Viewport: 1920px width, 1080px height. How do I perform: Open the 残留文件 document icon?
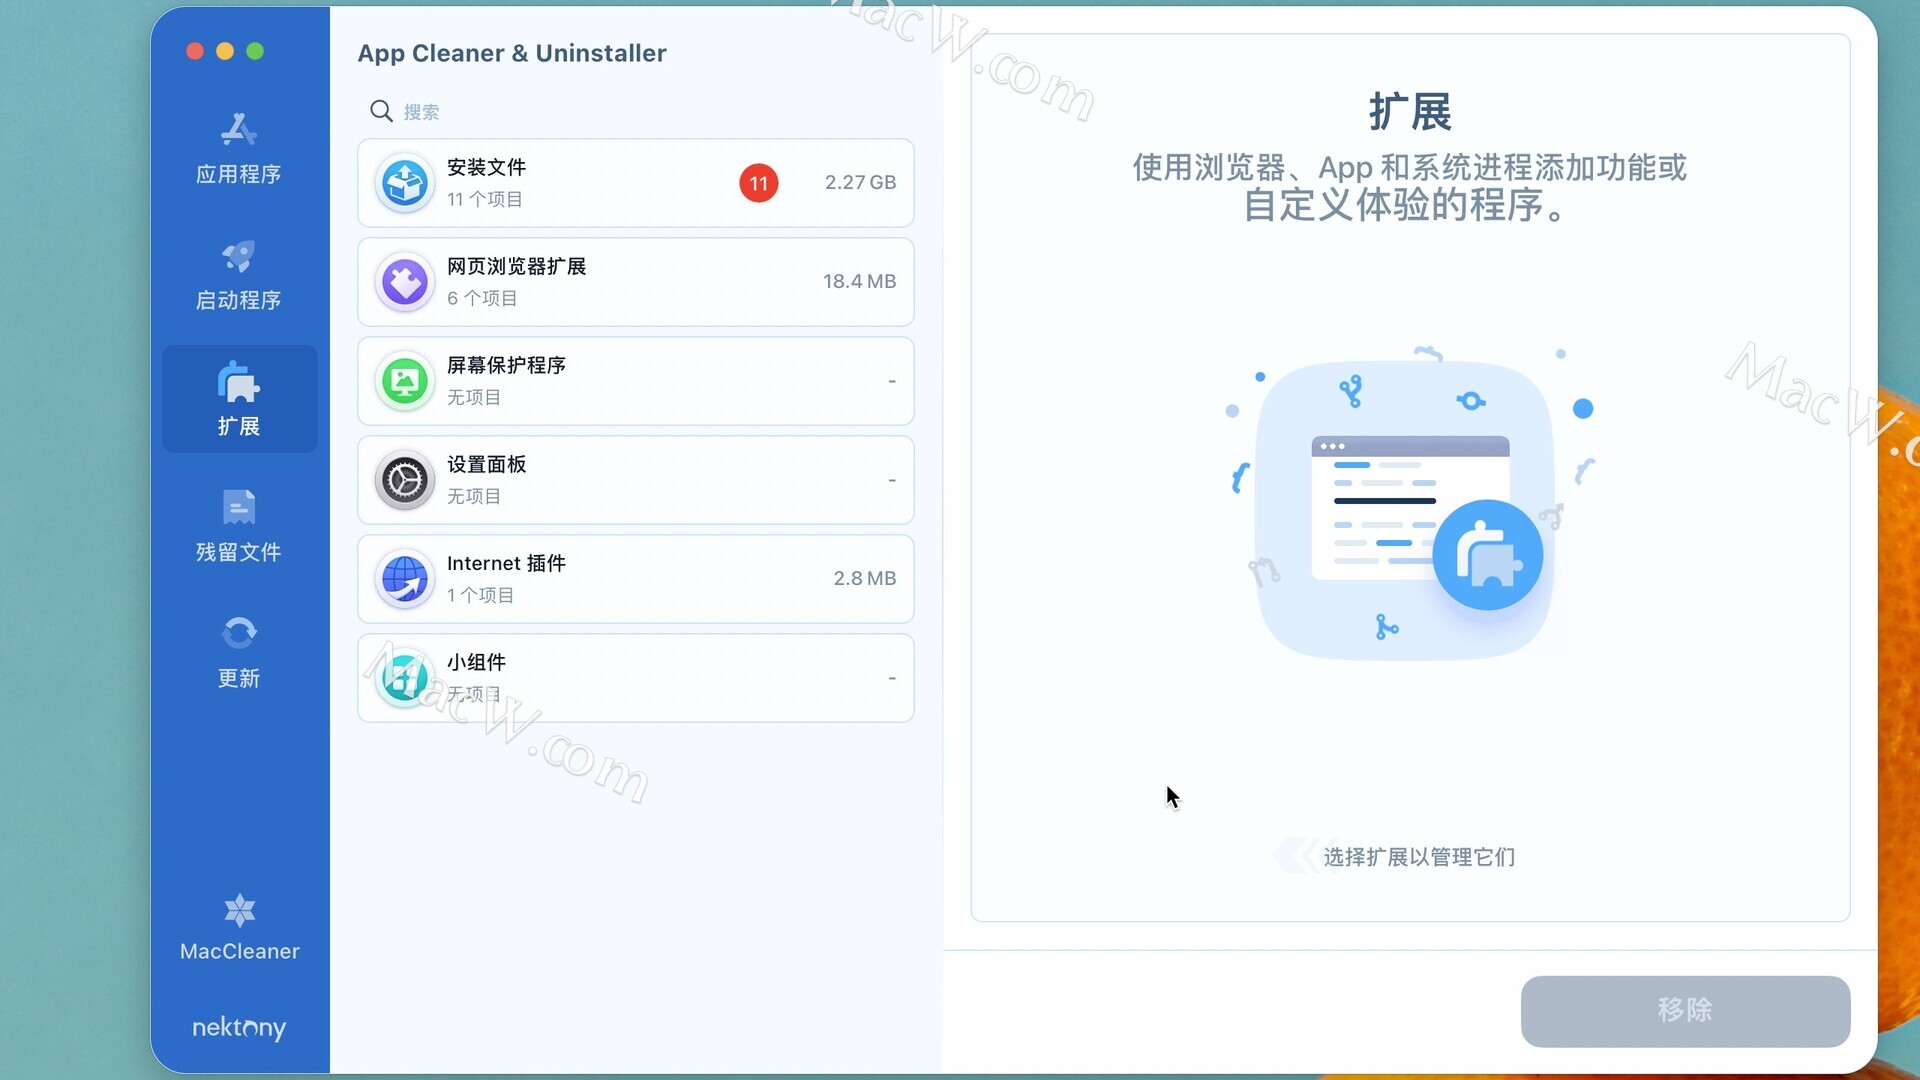(x=239, y=507)
